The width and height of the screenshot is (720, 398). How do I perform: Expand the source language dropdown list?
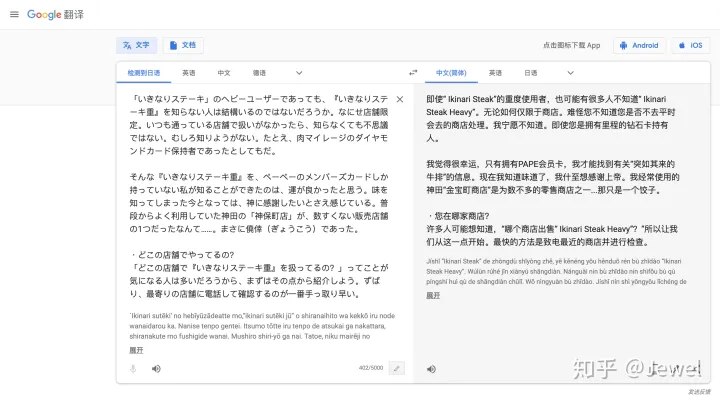coord(299,73)
